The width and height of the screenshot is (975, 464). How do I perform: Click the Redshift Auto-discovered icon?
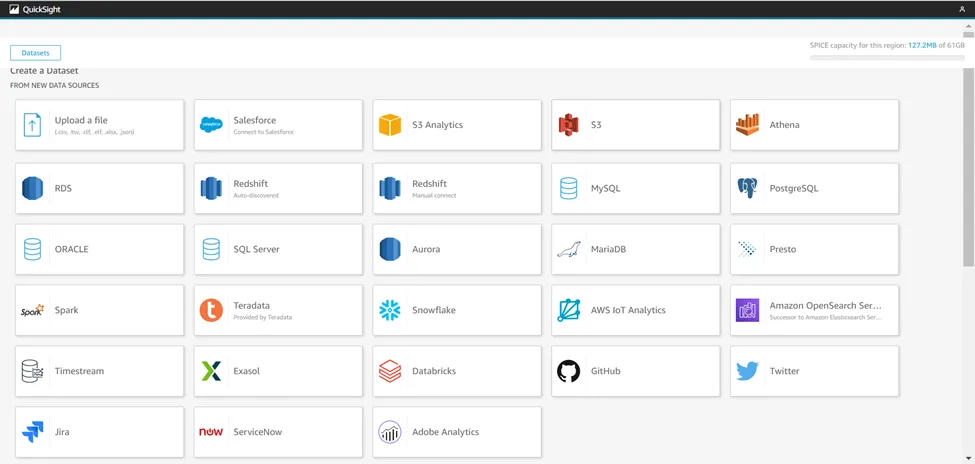211,188
